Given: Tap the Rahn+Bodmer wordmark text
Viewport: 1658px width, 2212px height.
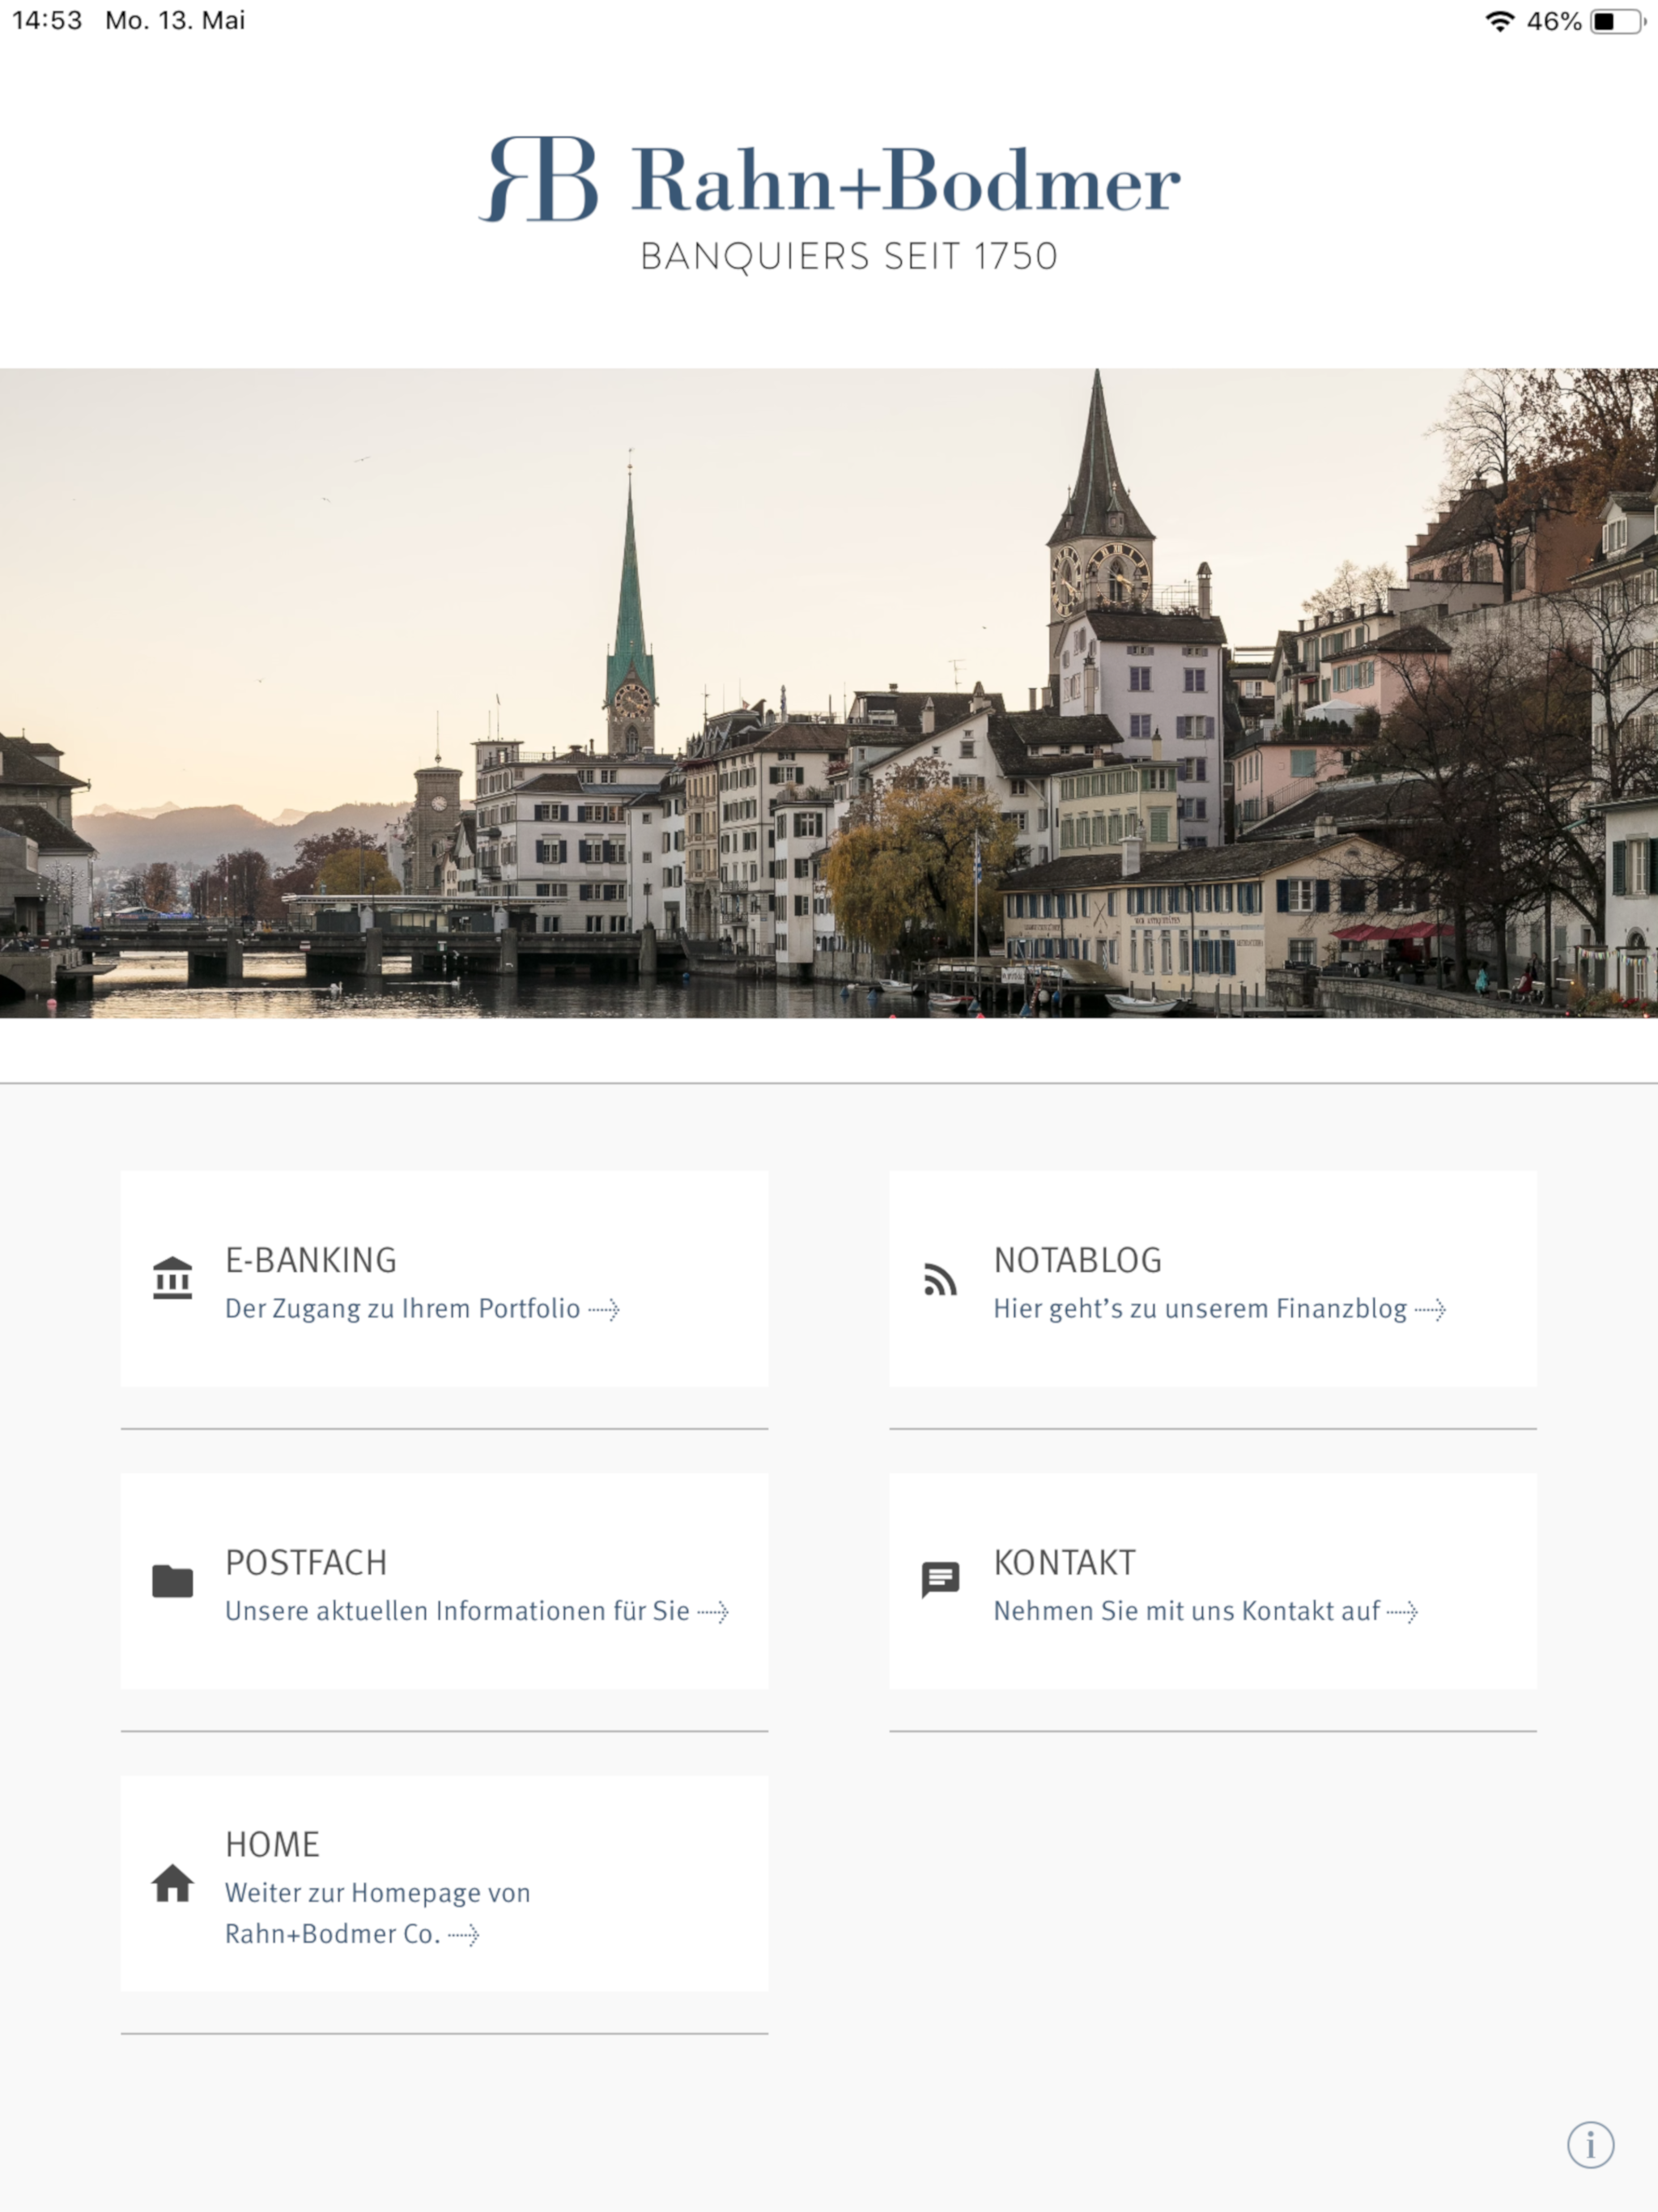Looking at the screenshot, I should [906, 181].
